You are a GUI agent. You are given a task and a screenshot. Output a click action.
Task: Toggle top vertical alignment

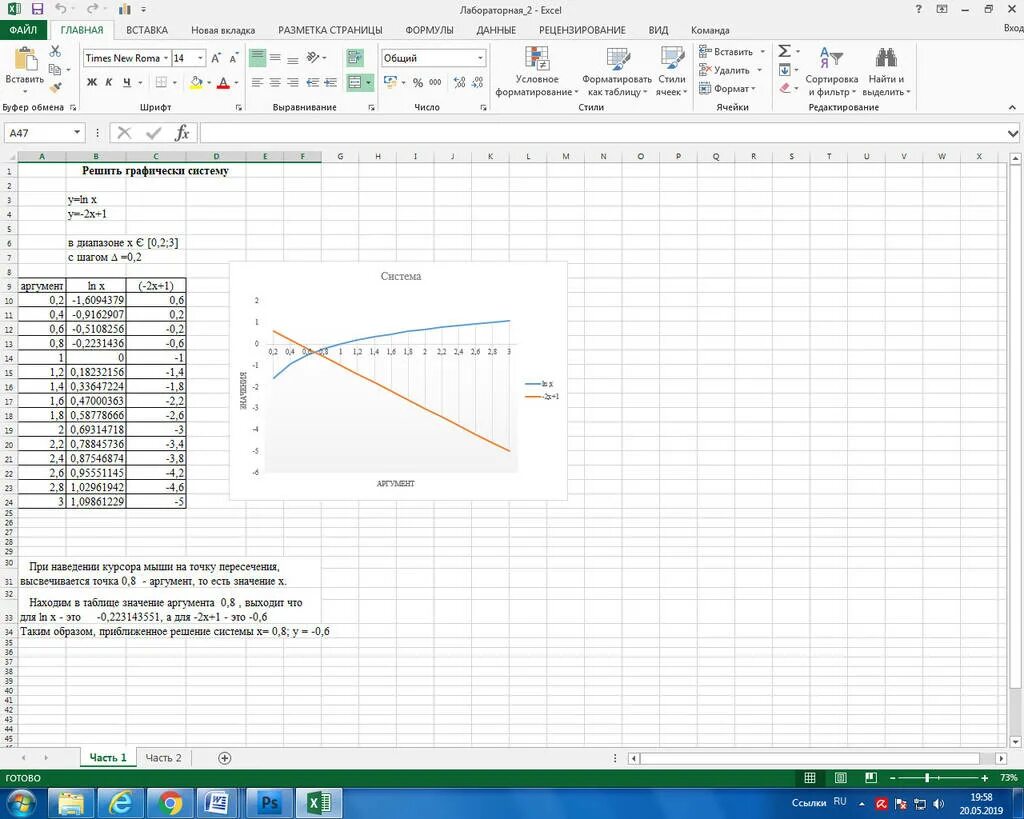coord(258,58)
